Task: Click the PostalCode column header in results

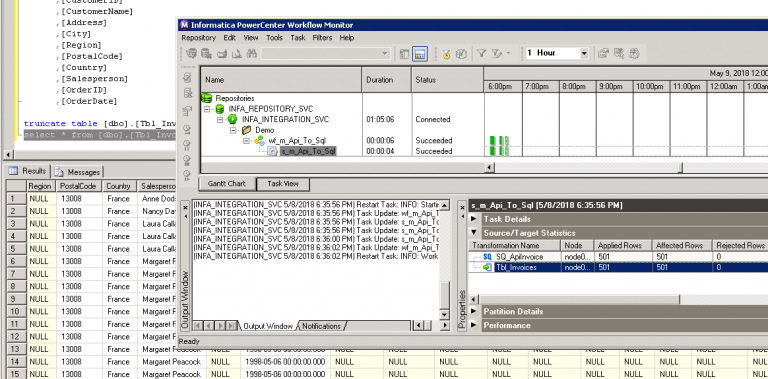Action: tap(79, 186)
